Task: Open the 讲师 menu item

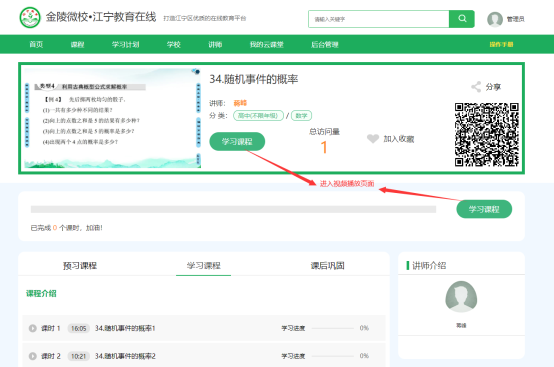Action: pyautogui.click(x=215, y=45)
